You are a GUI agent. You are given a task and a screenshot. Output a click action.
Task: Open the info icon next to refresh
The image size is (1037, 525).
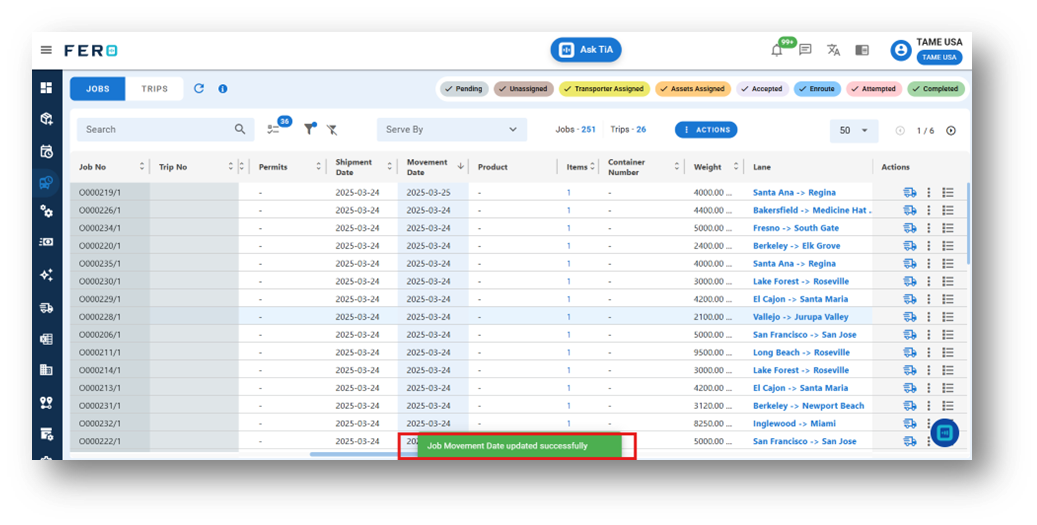pyautogui.click(x=223, y=89)
